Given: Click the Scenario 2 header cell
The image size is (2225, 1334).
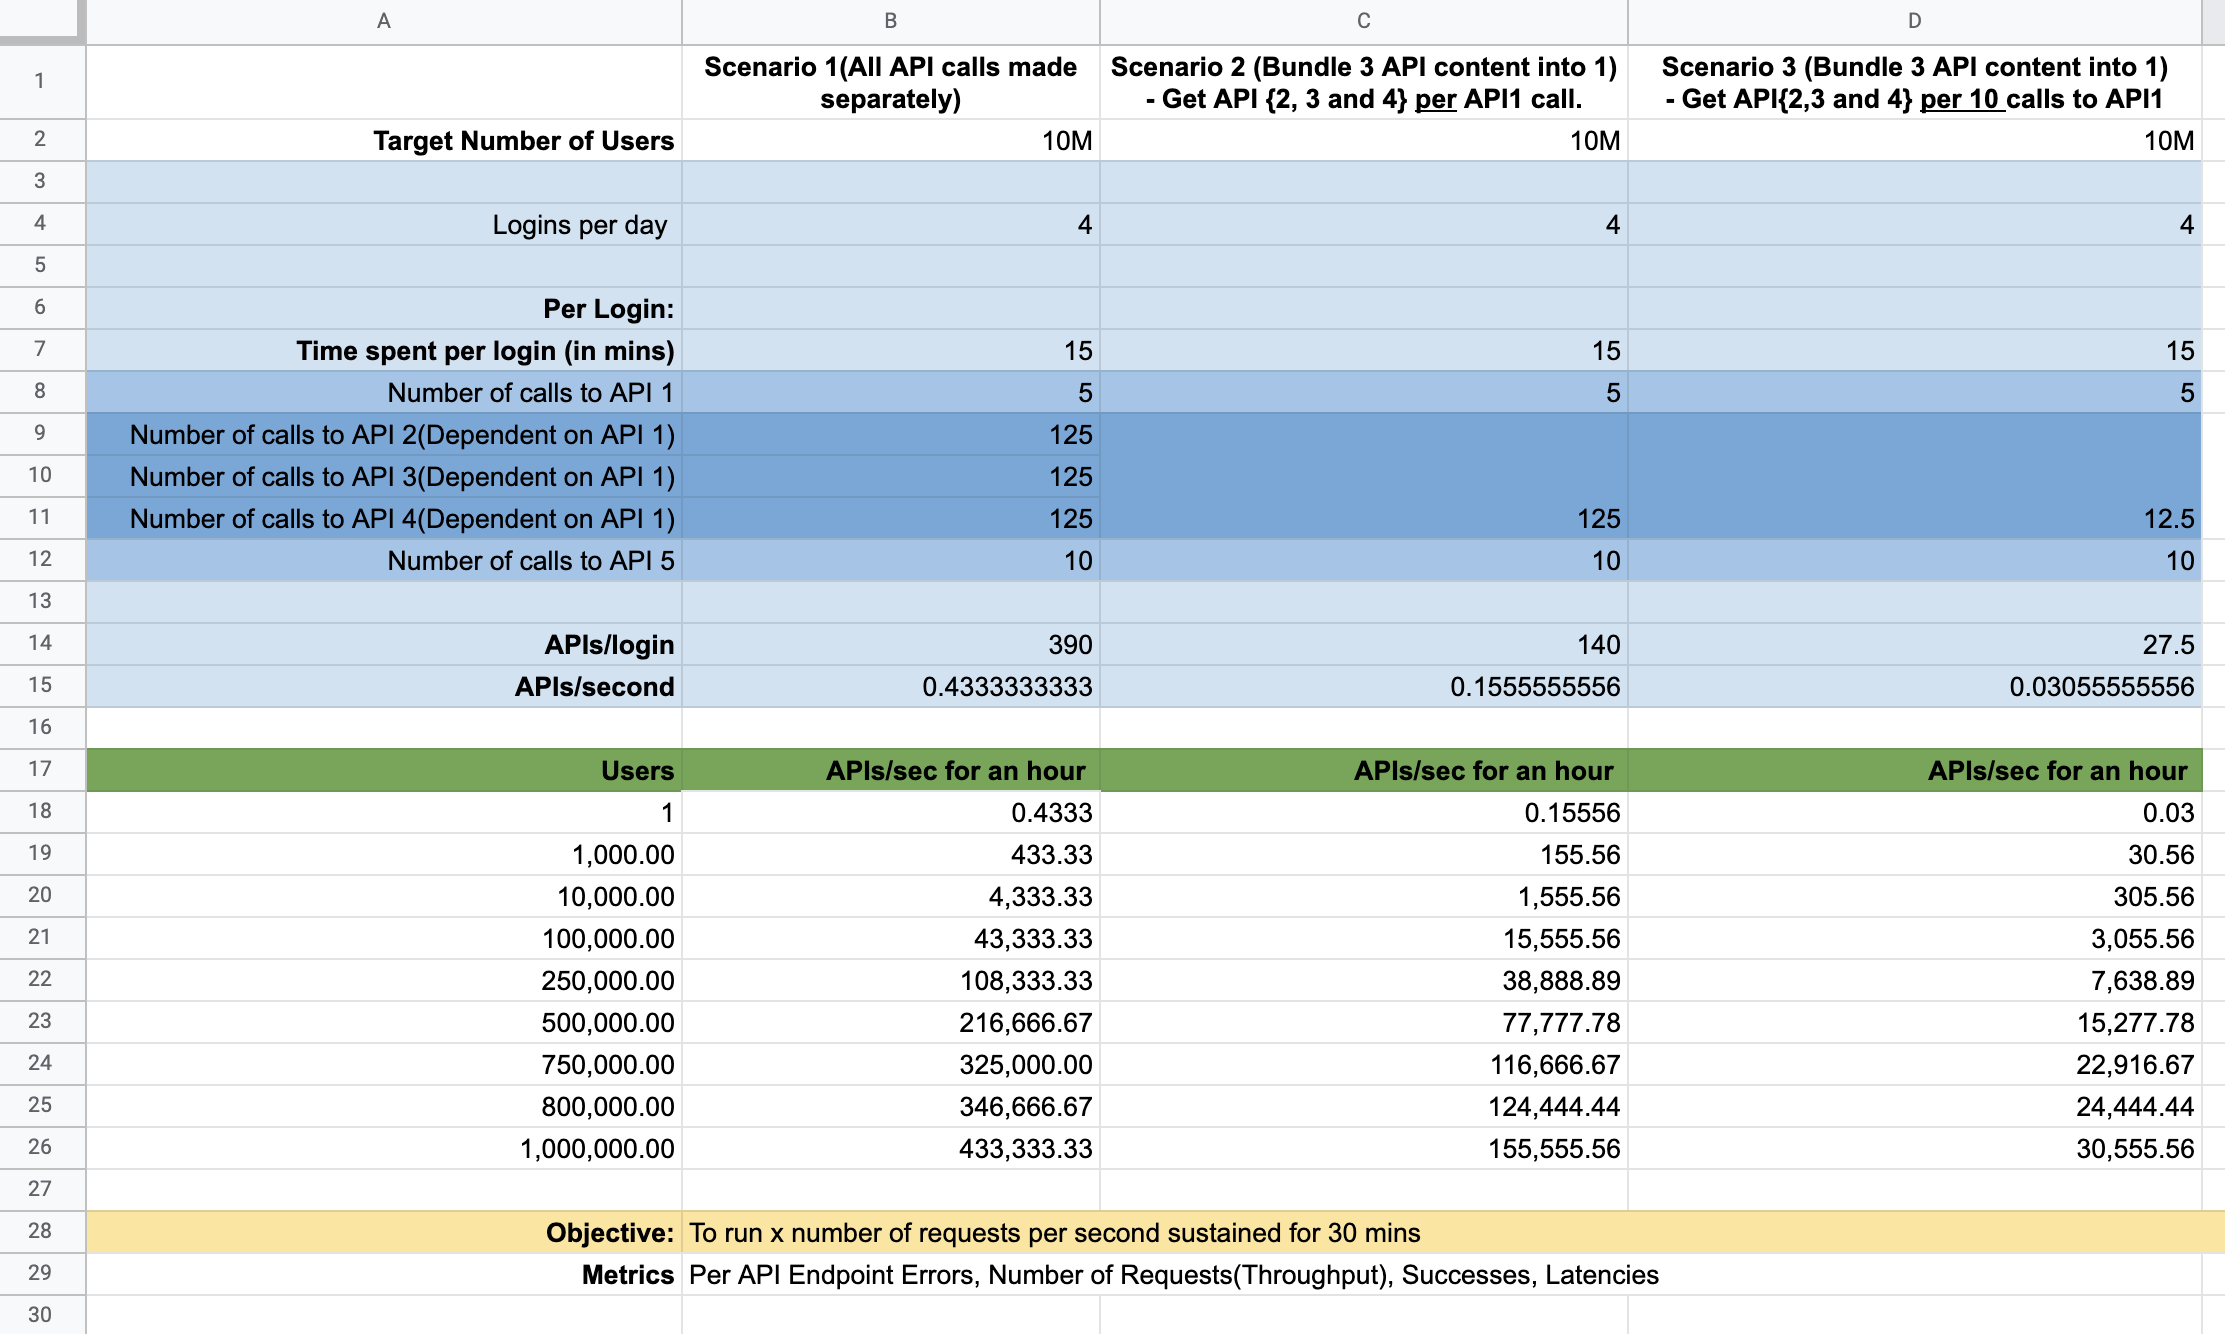Looking at the screenshot, I should click(x=1363, y=82).
